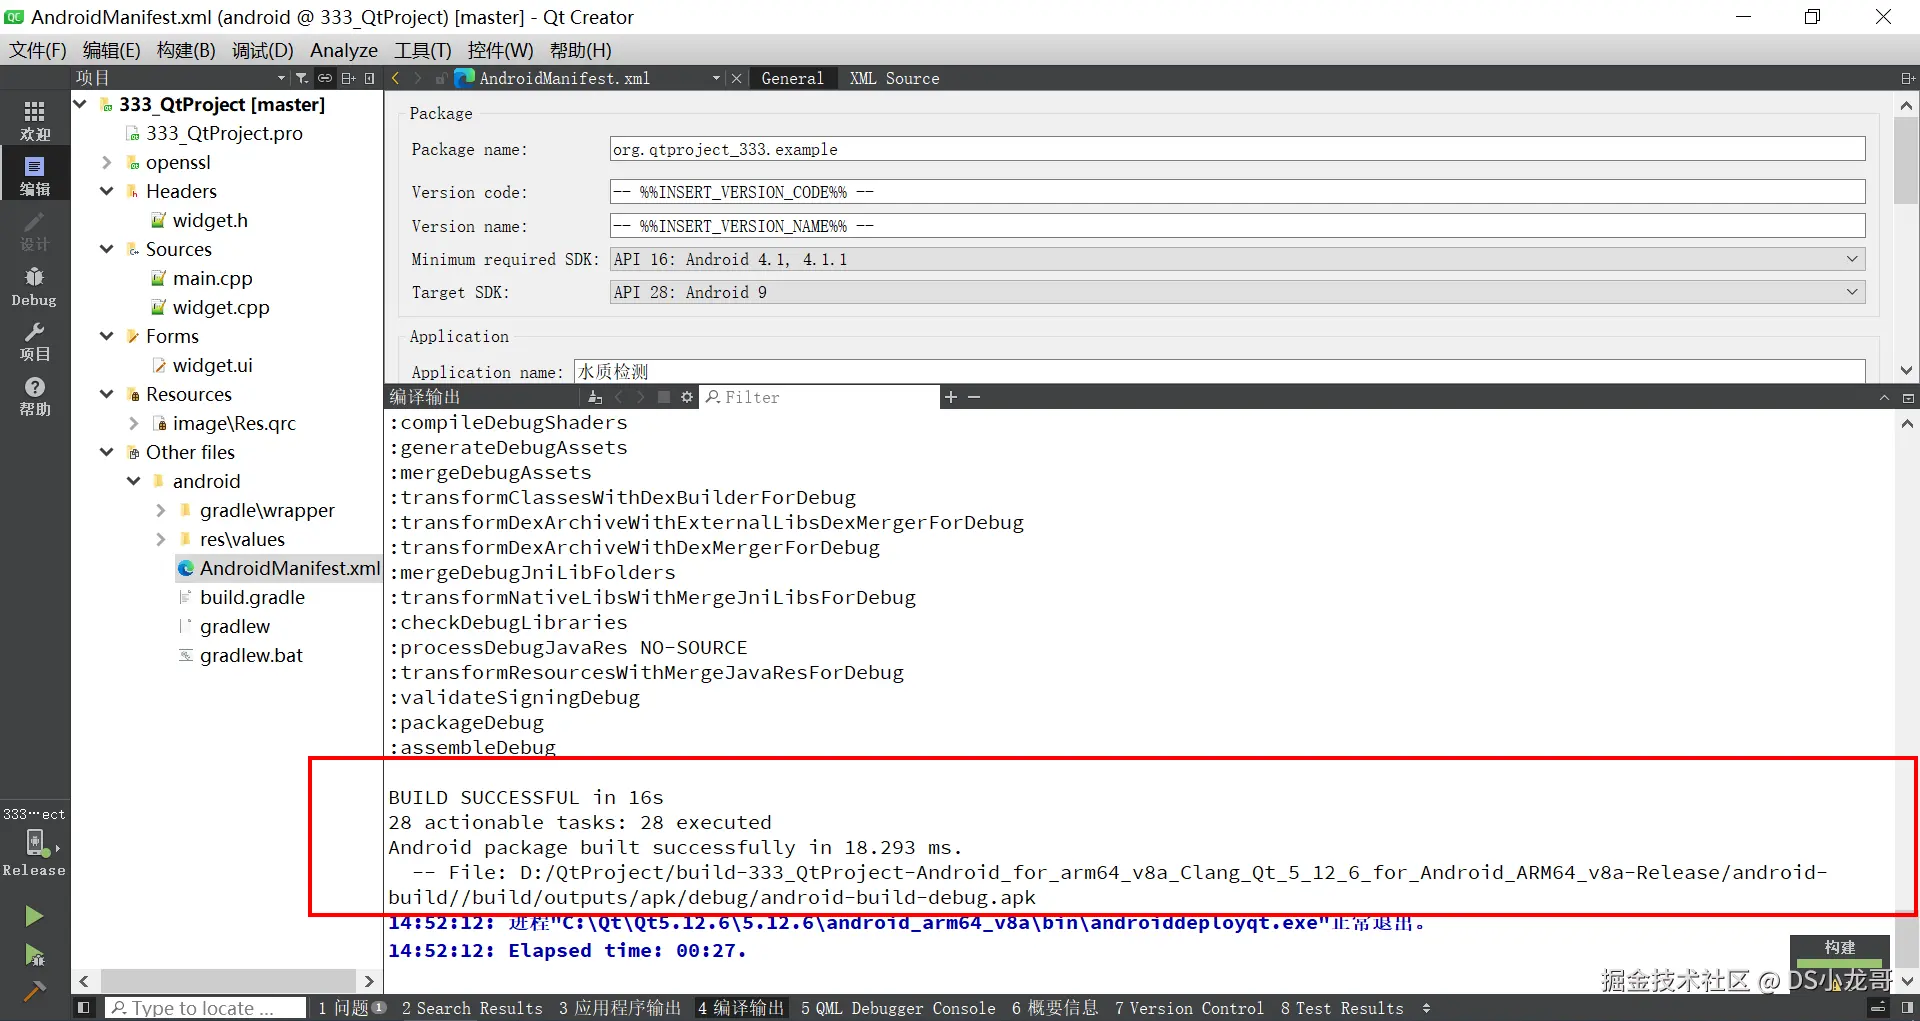The height and width of the screenshot is (1021, 1920).
Task: Close the output pane
Action: [x=1908, y=397]
